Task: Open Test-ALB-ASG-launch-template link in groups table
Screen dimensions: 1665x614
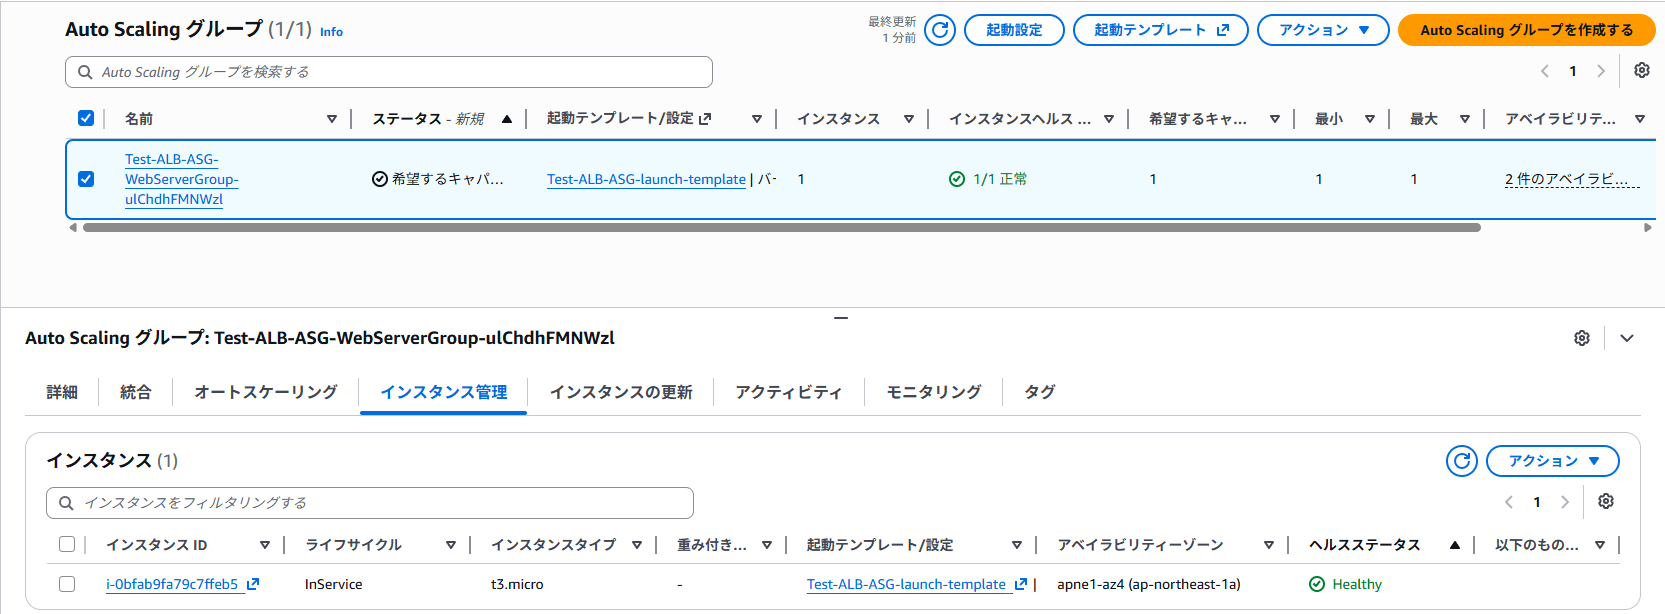Action: [646, 179]
